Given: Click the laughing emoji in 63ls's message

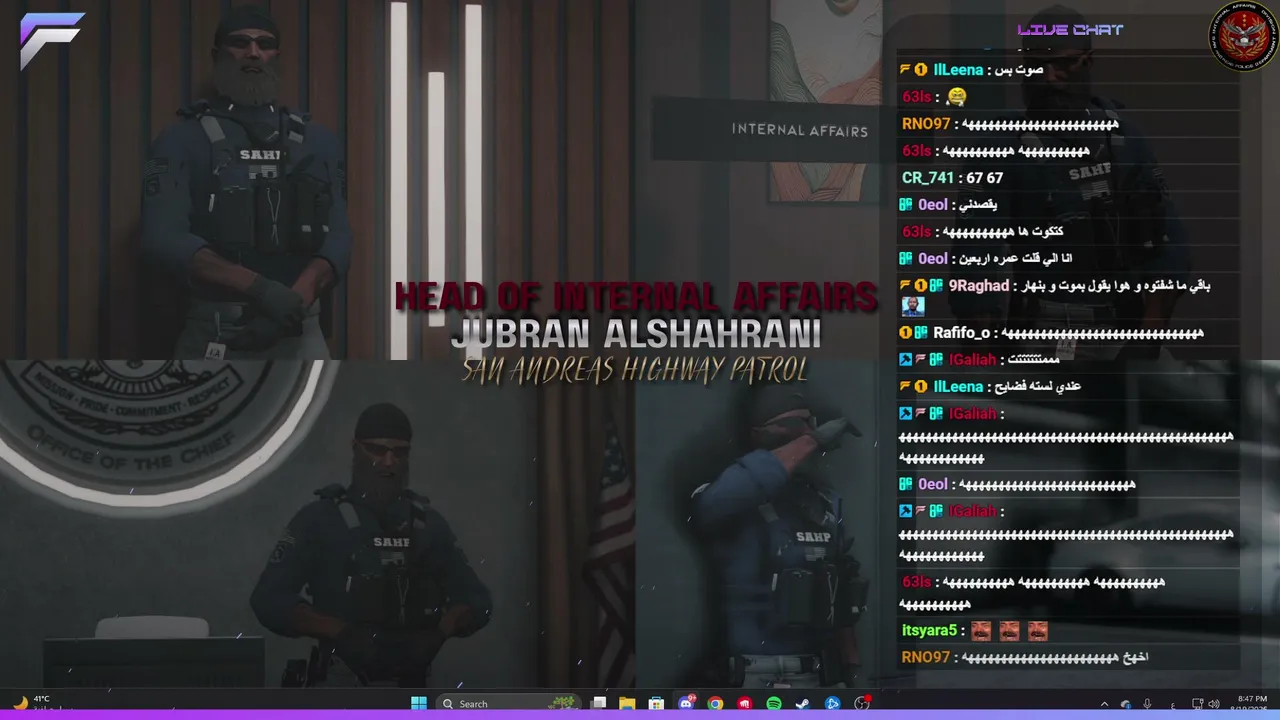Looking at the screenshot, I should tap(957, 97).
